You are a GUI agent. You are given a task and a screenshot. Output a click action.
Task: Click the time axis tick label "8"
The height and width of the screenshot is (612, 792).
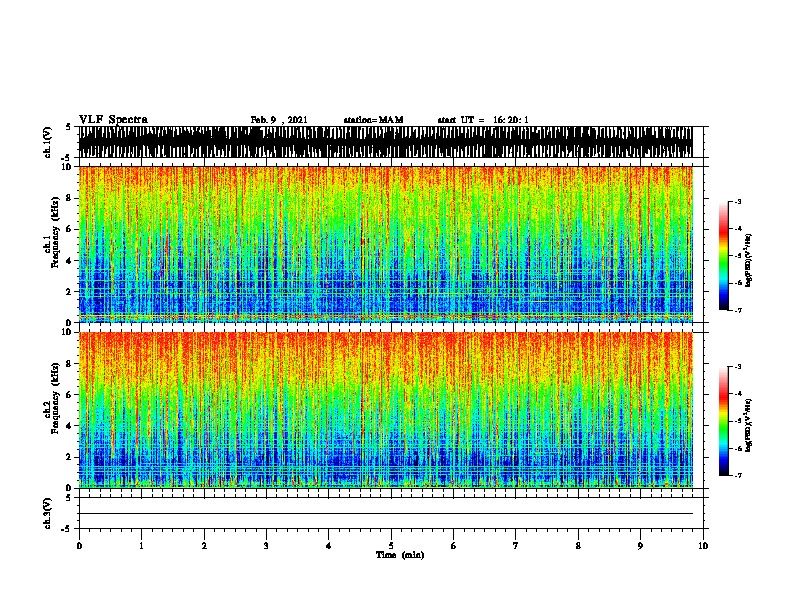[x=578, y=546]
